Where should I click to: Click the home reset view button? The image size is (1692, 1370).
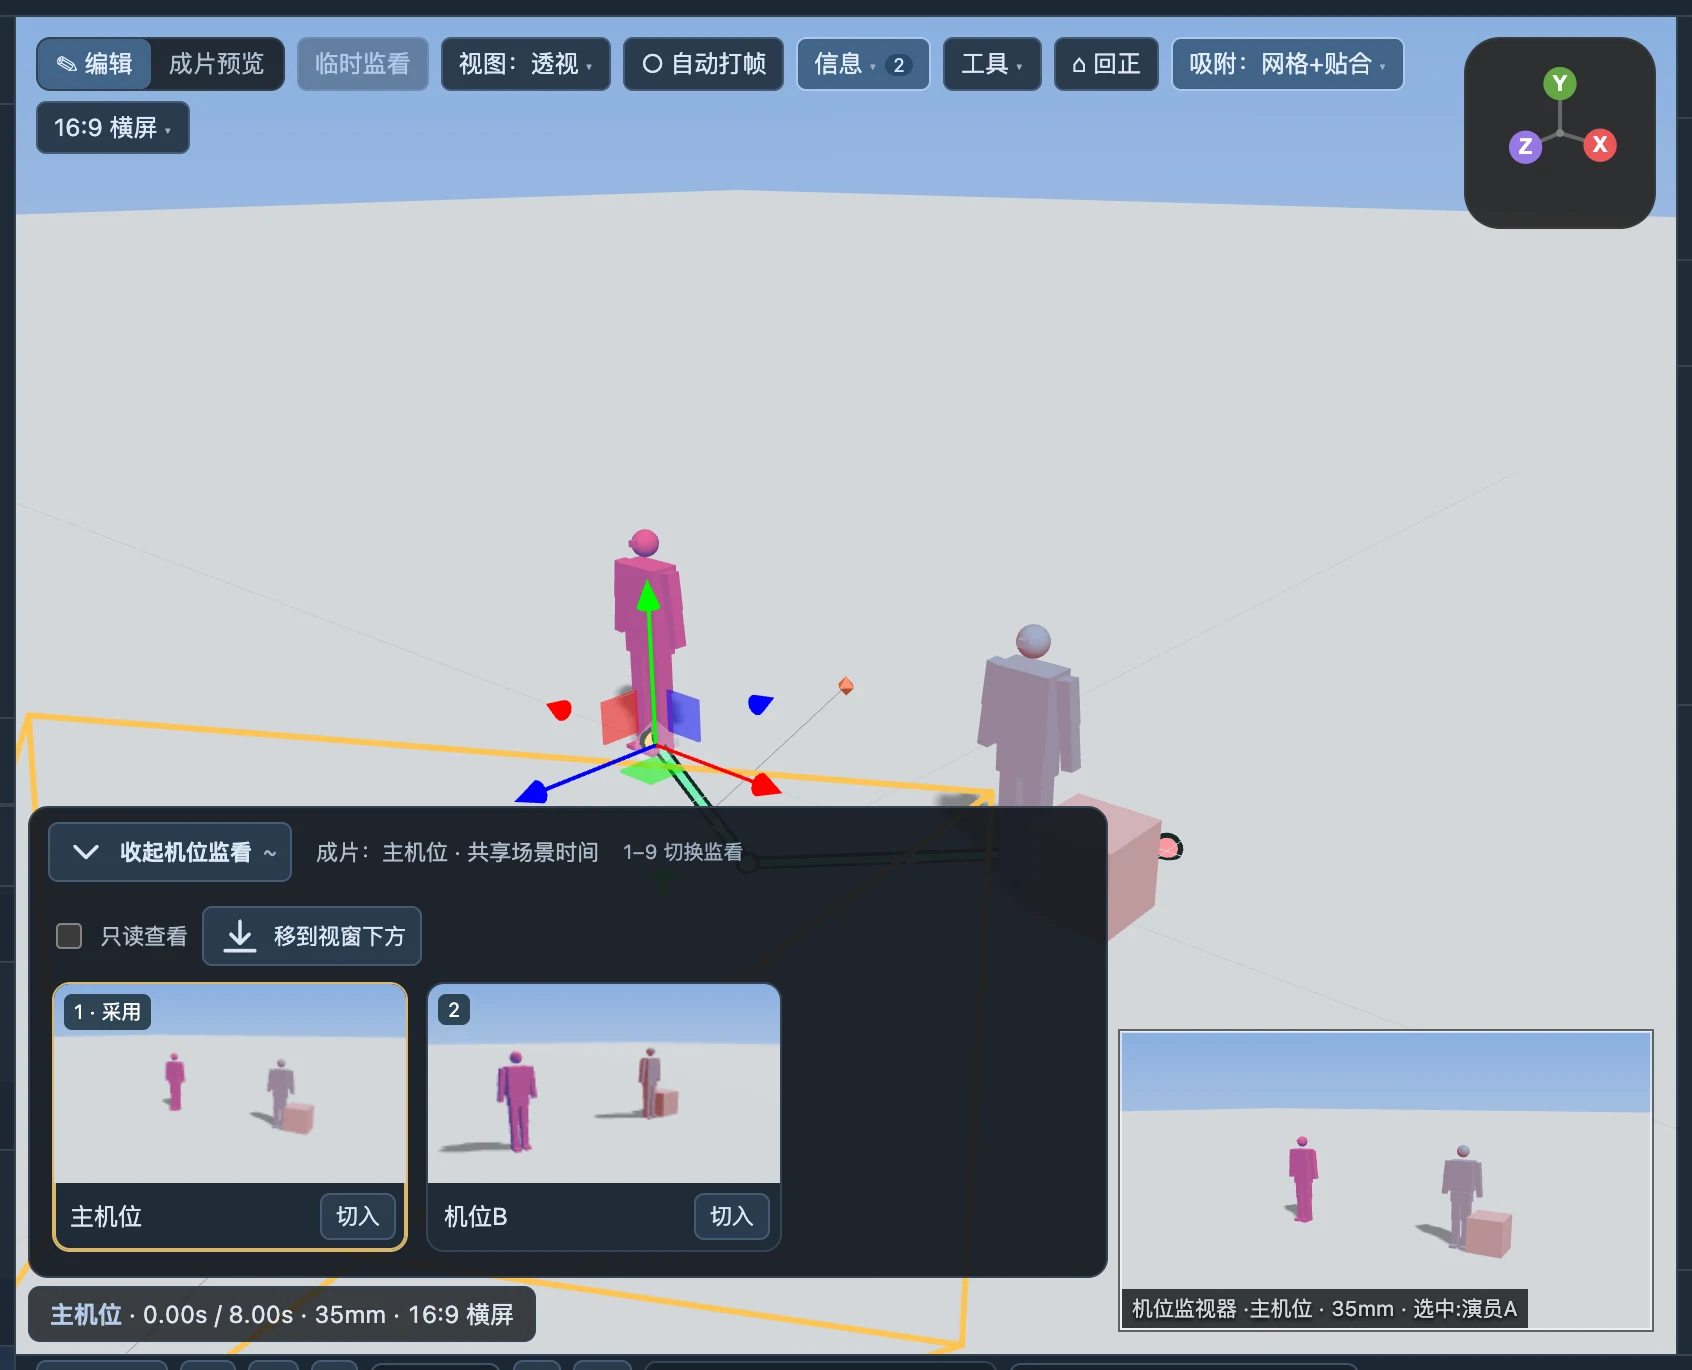coord(1106,64)
